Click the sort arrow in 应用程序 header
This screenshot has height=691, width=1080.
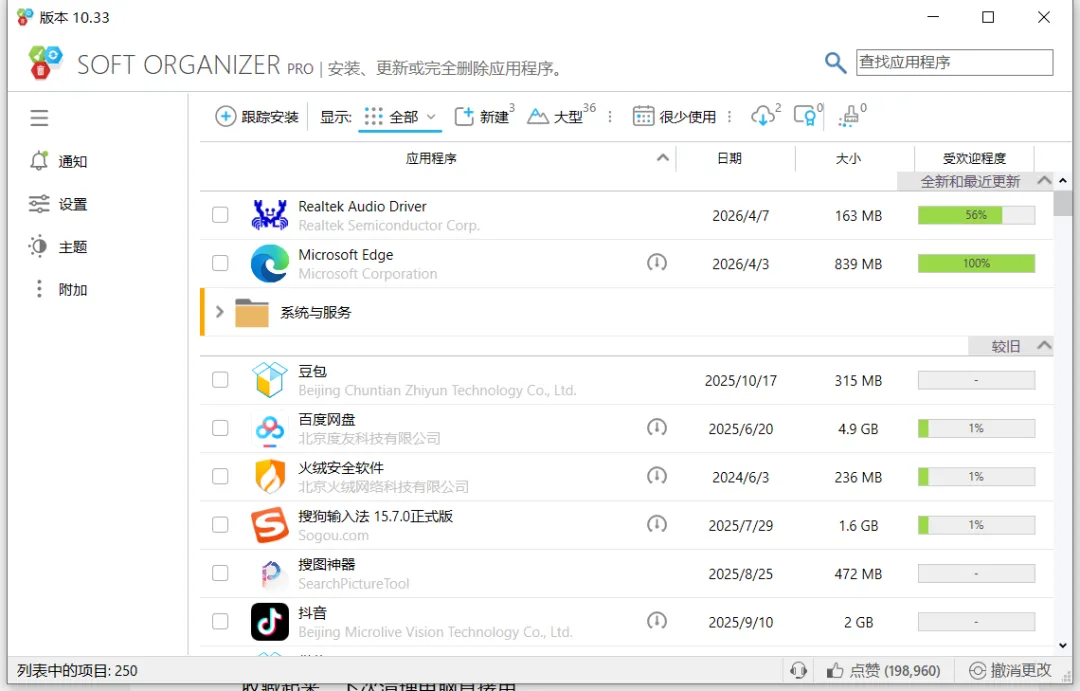point(663,158)
